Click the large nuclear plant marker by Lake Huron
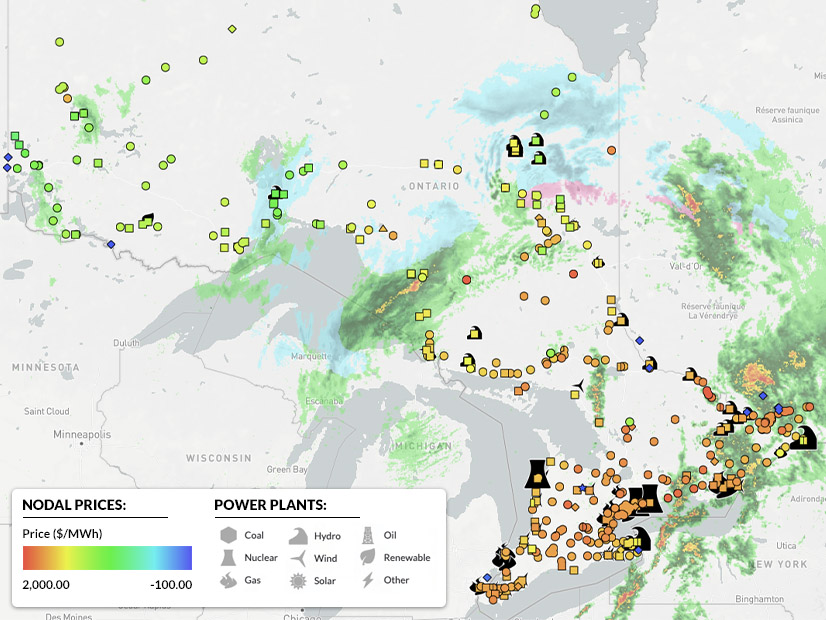 pos(538,474)
